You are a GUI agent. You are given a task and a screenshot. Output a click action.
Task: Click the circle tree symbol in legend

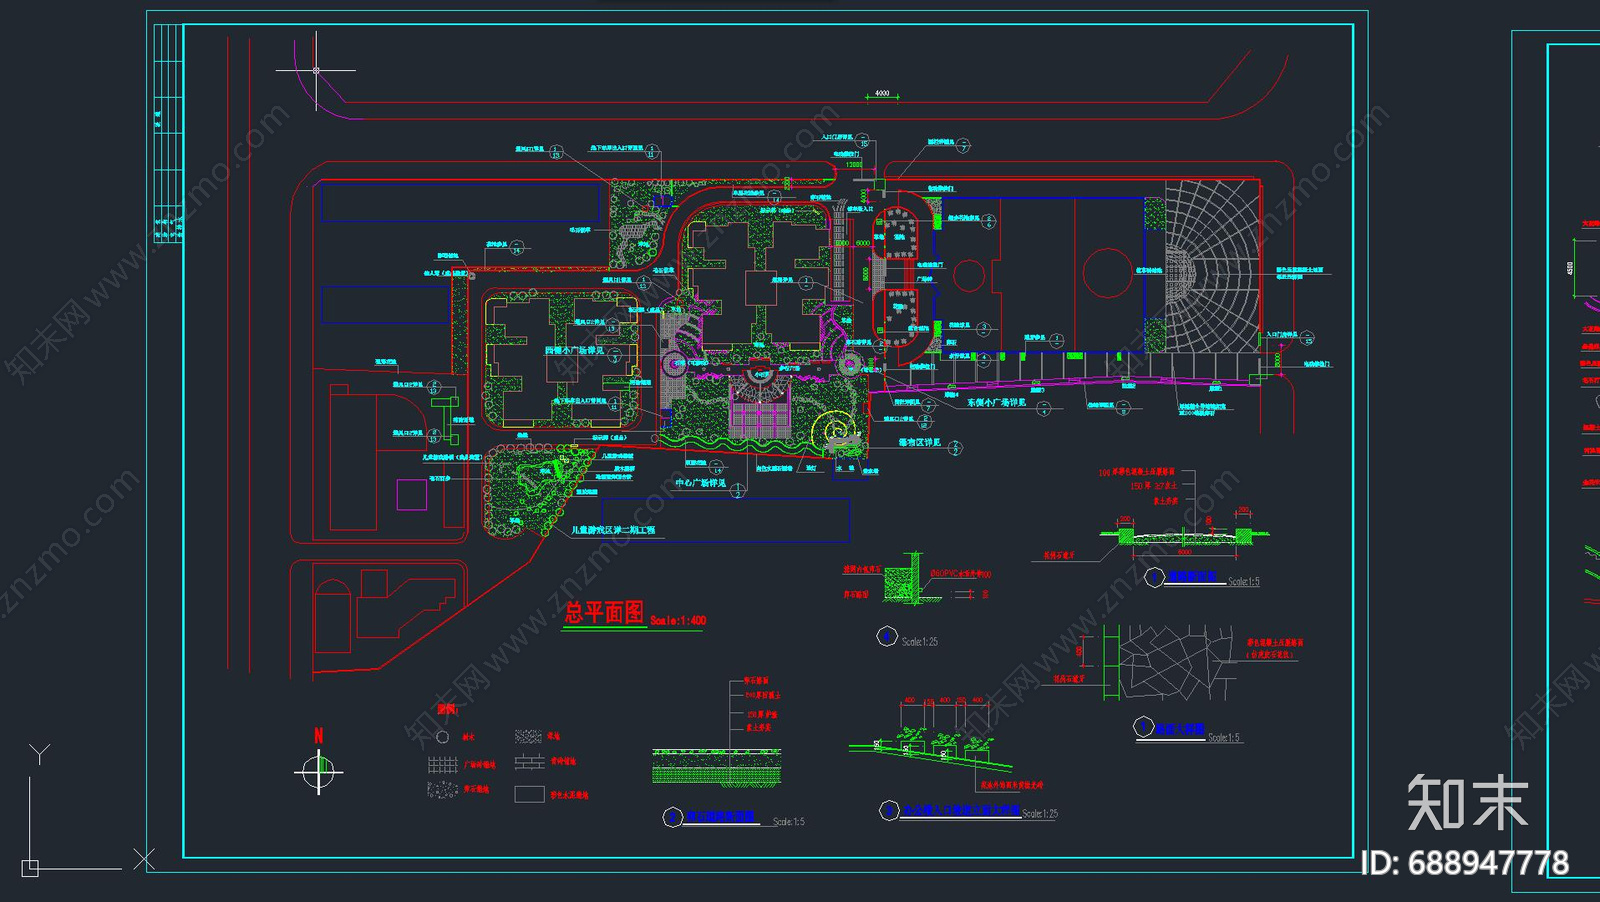[443, 737]
